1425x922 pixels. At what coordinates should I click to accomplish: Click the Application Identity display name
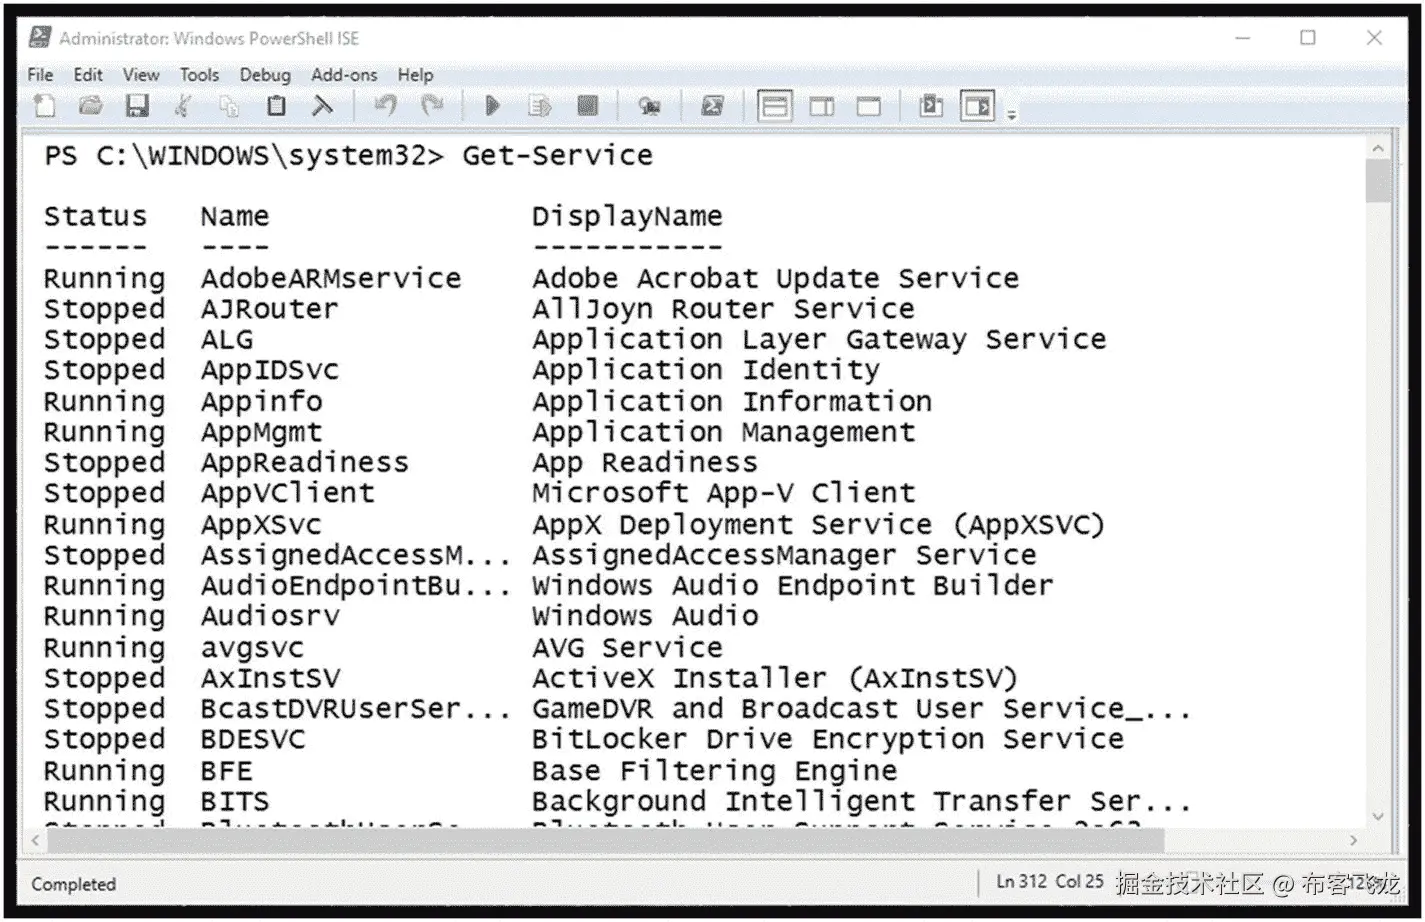point(706,371)
